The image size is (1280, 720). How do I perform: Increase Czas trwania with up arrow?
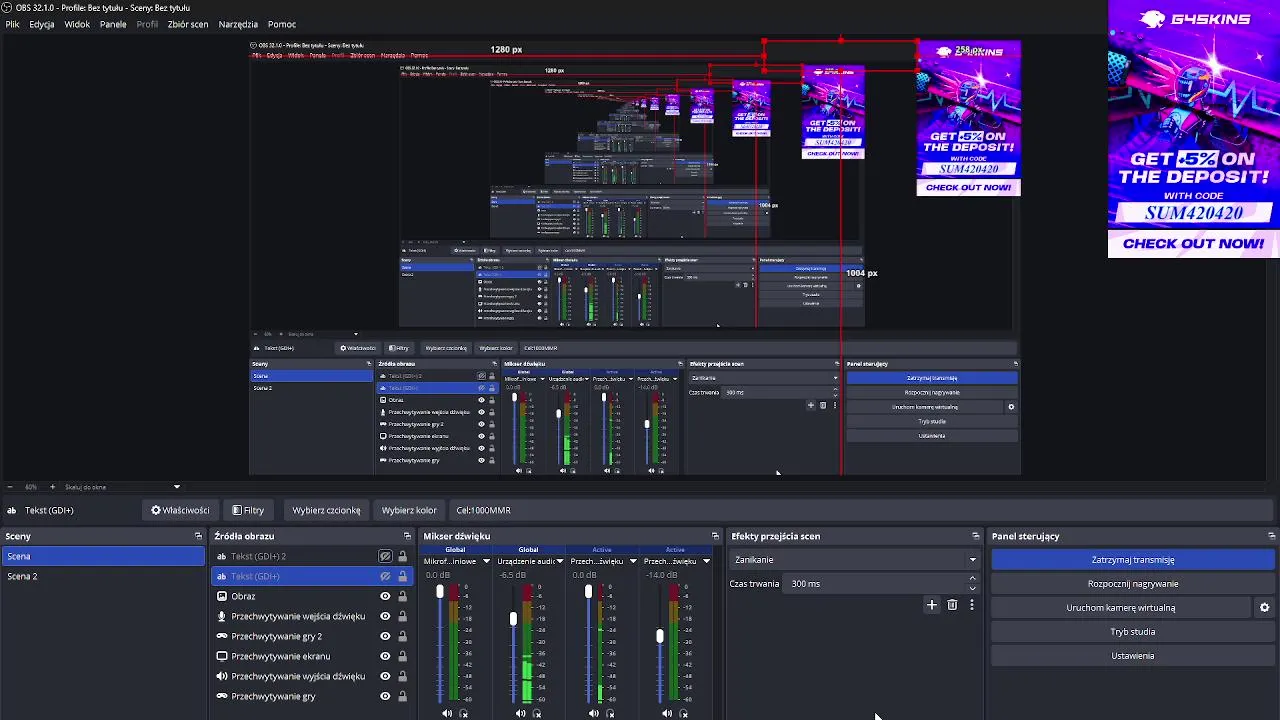point(972,579)
